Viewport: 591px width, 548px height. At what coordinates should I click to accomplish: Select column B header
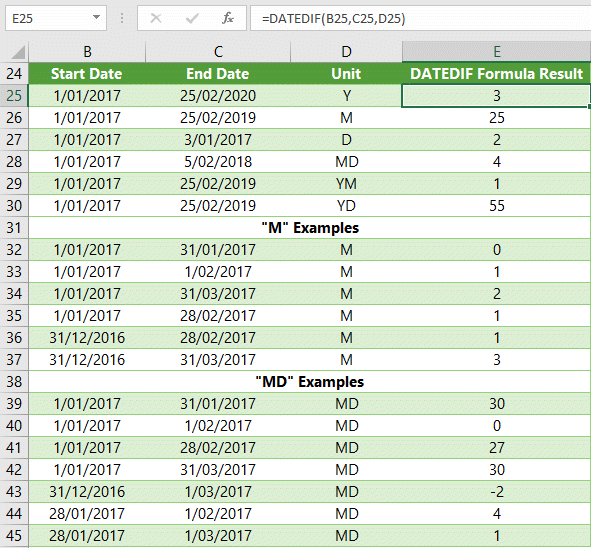(x=87, y=52)
